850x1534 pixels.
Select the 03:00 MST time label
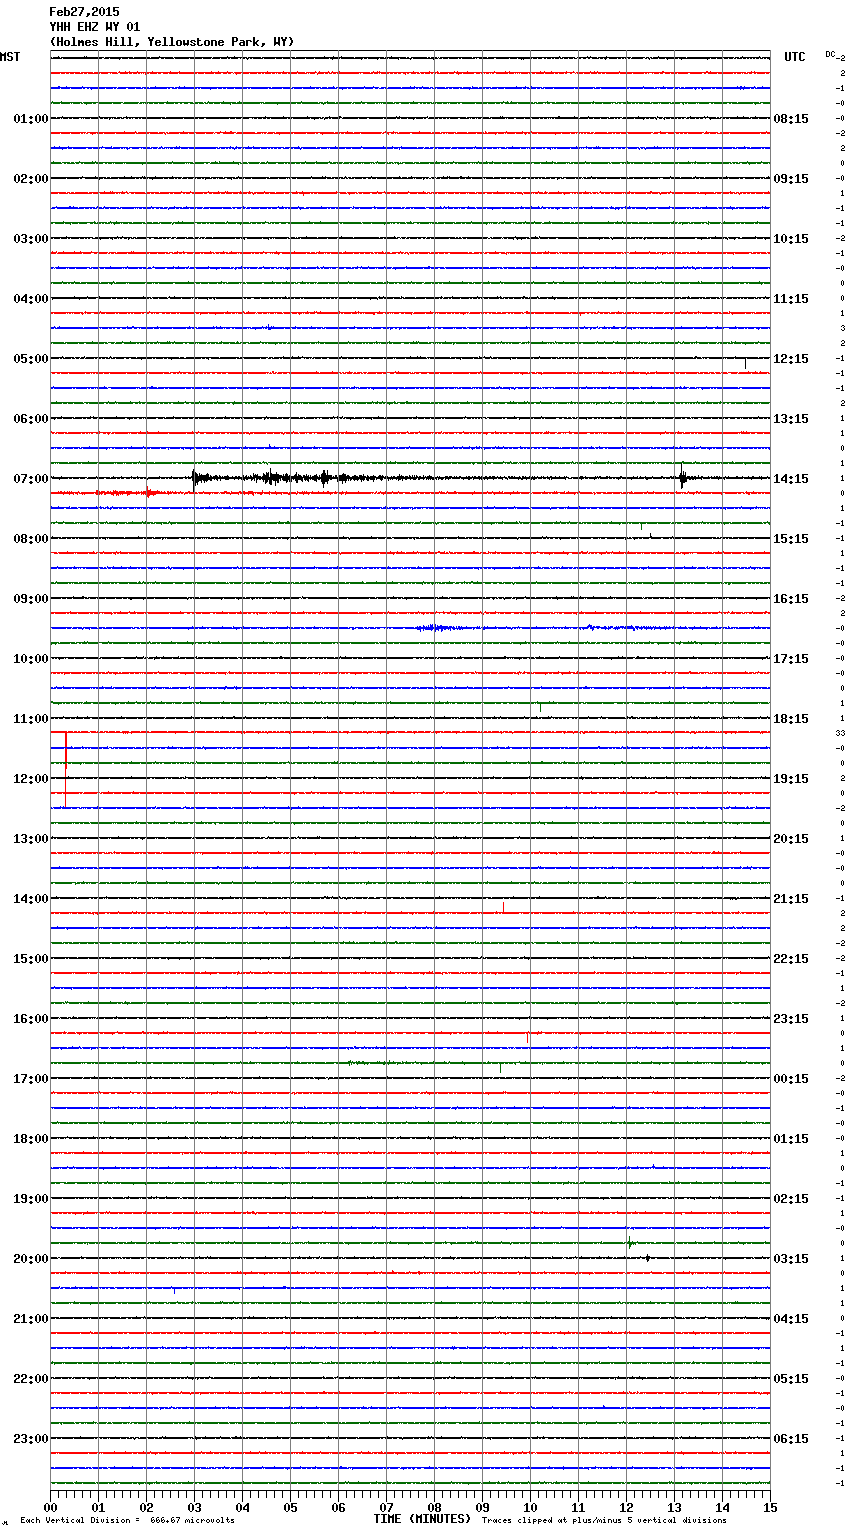point(31,239)
